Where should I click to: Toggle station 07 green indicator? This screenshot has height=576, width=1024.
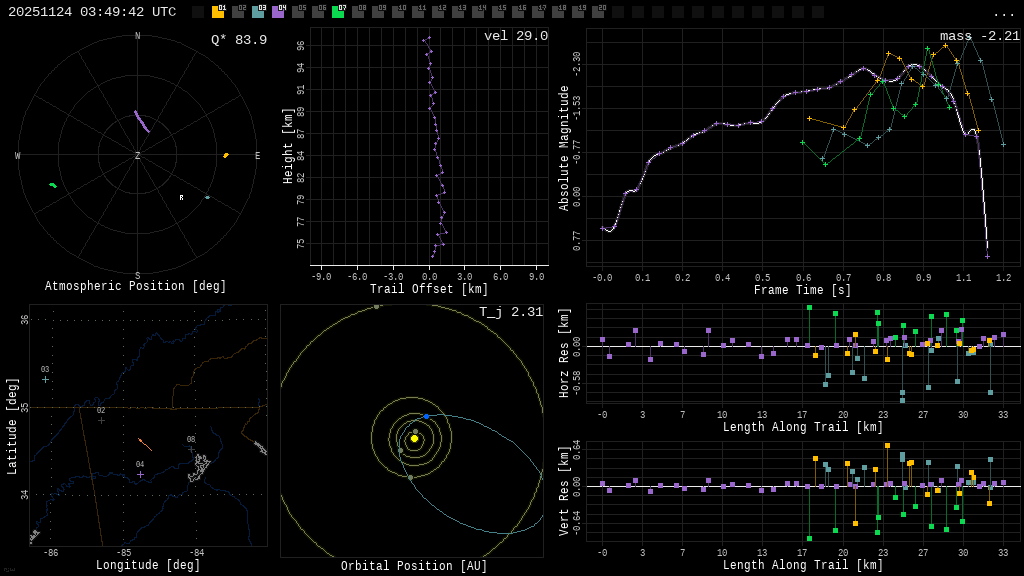tap(338, 12)
